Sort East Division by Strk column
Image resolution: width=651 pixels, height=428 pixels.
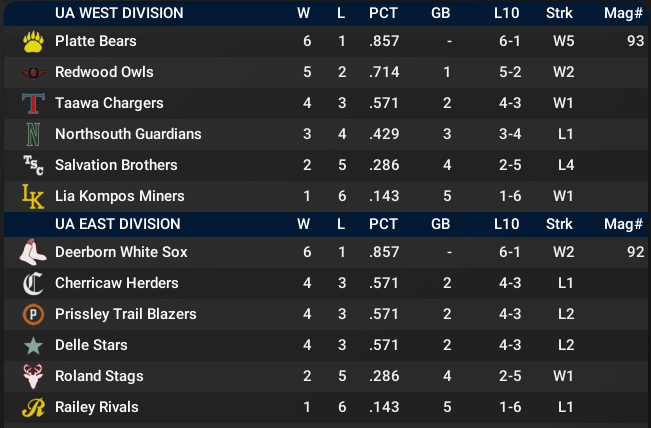tap(560, 224)
